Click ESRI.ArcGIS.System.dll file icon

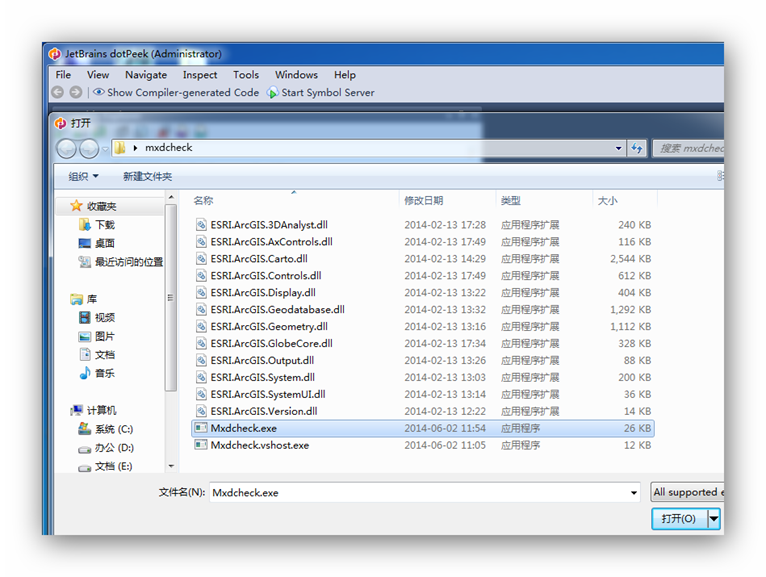pyautogui.click(x=201, y=377)
